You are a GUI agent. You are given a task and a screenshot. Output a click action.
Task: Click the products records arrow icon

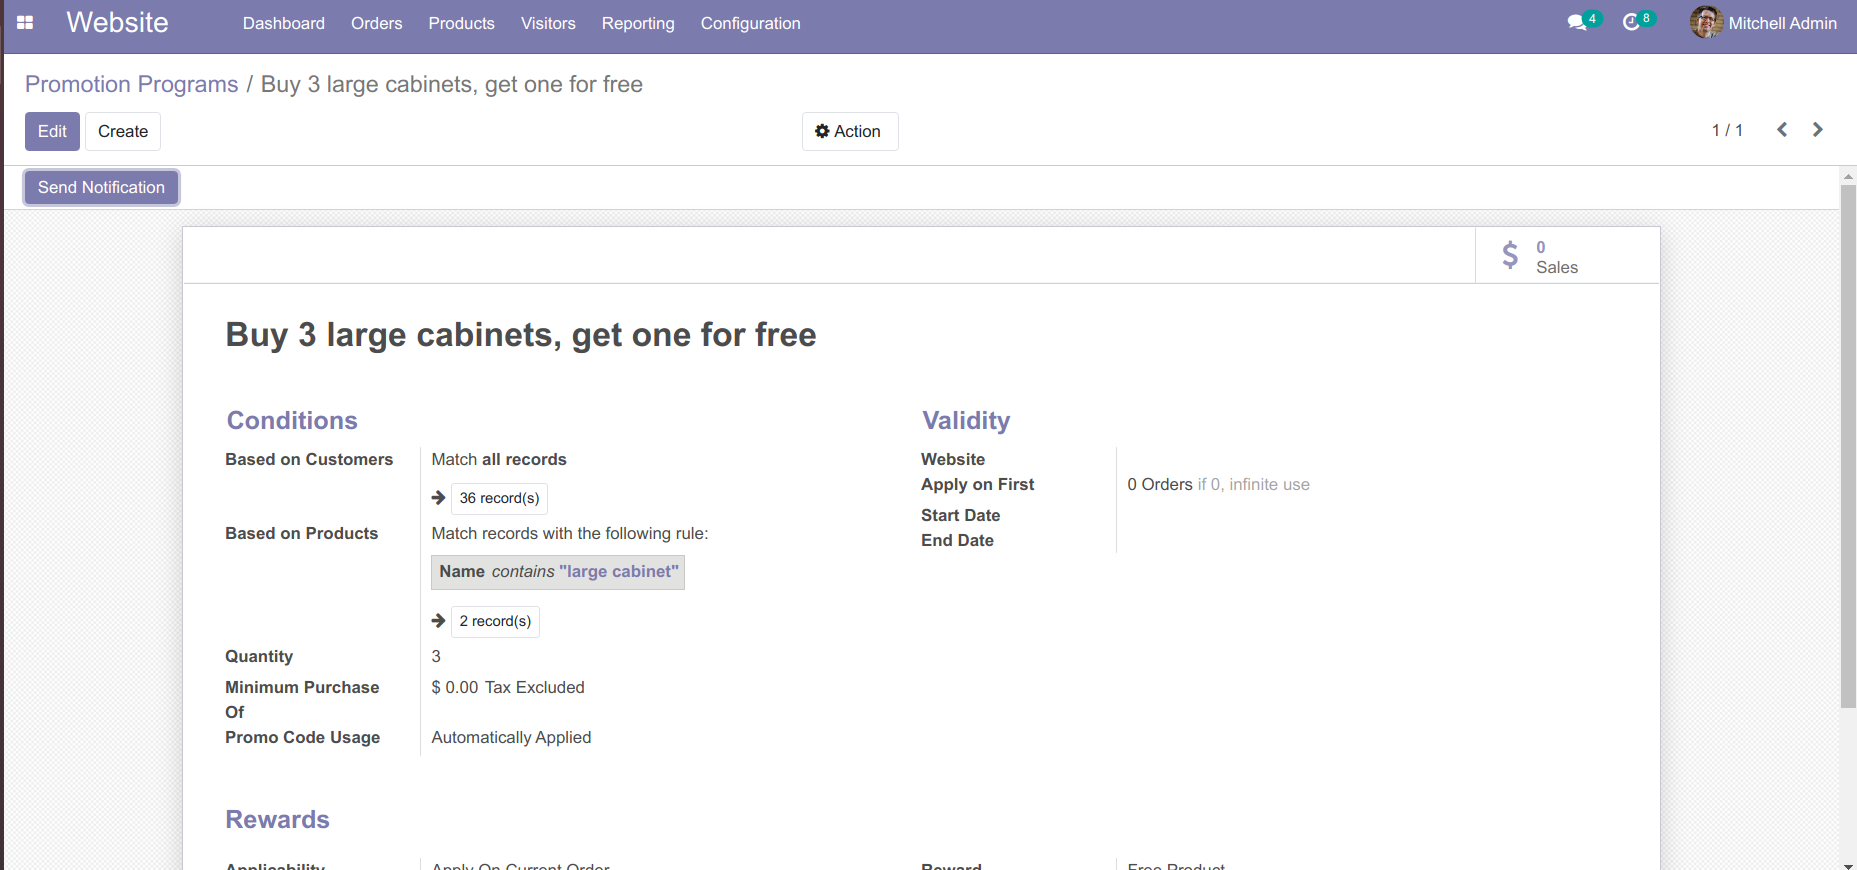[438, 621]
